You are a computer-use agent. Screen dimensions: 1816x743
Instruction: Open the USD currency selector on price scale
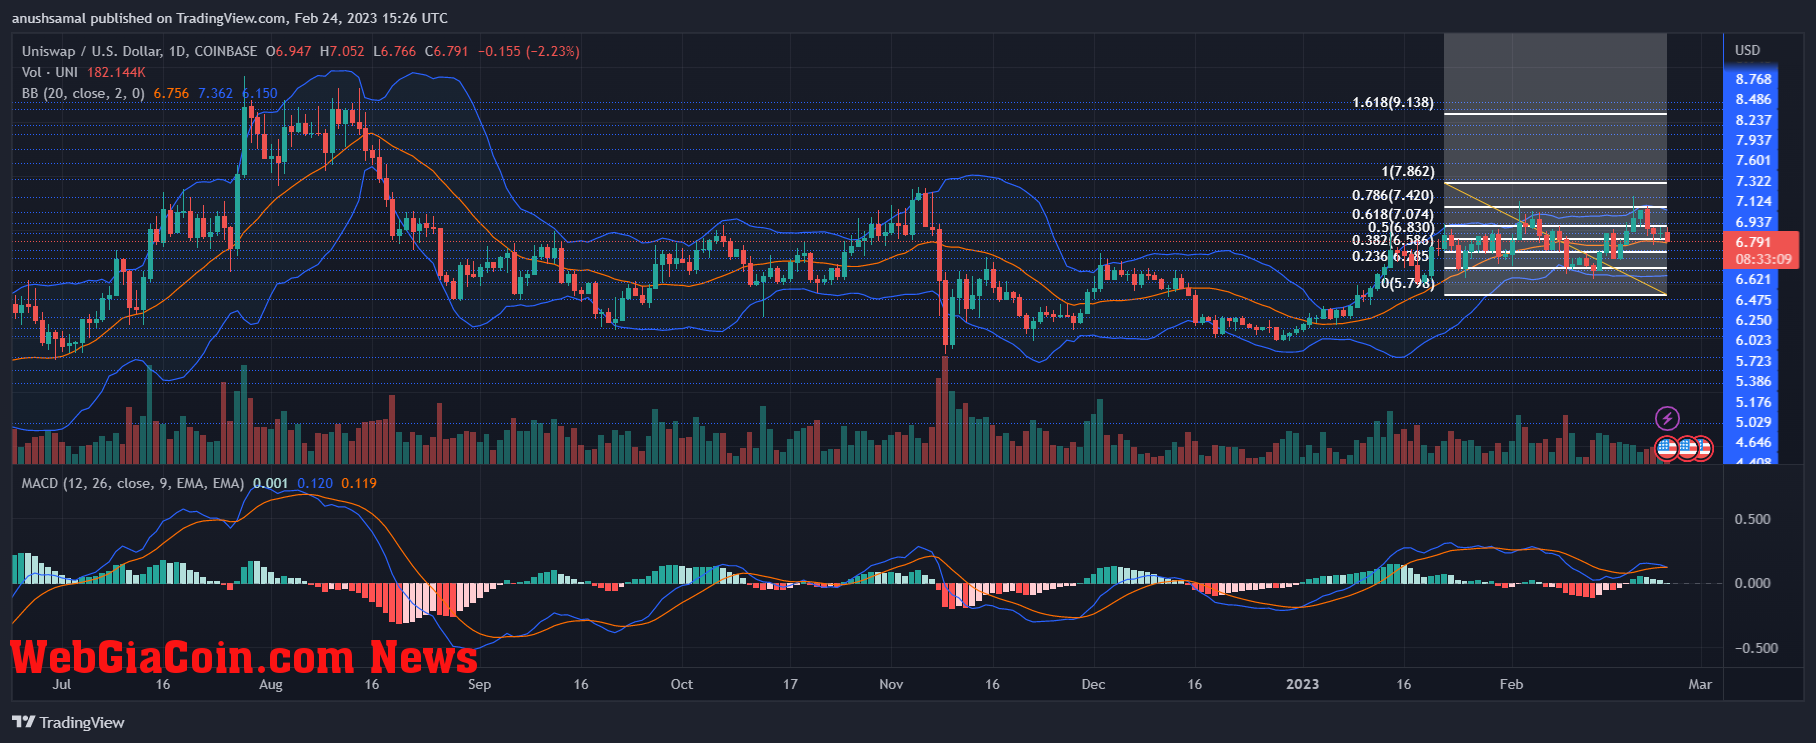[1747, 50]
